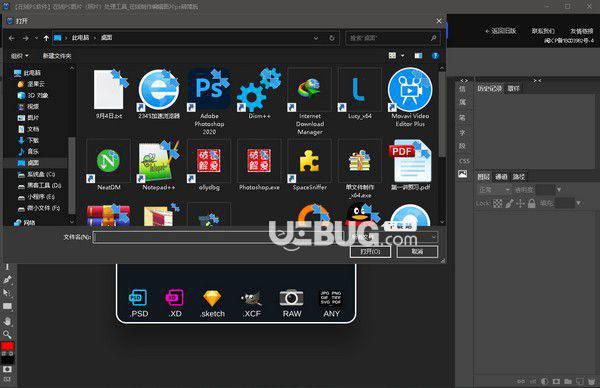
Task: Select the Notepad++ shortcut
Action: pyautogui.click(x=159, y=165)
